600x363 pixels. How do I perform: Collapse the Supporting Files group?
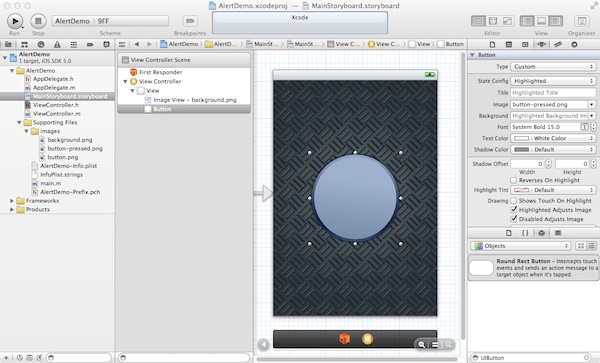coord(19,122)
